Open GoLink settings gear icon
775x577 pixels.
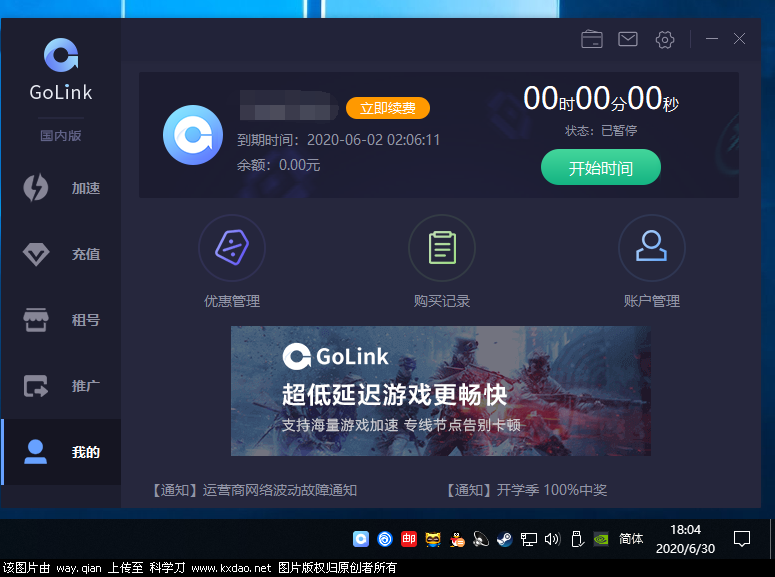coord(665,40)
